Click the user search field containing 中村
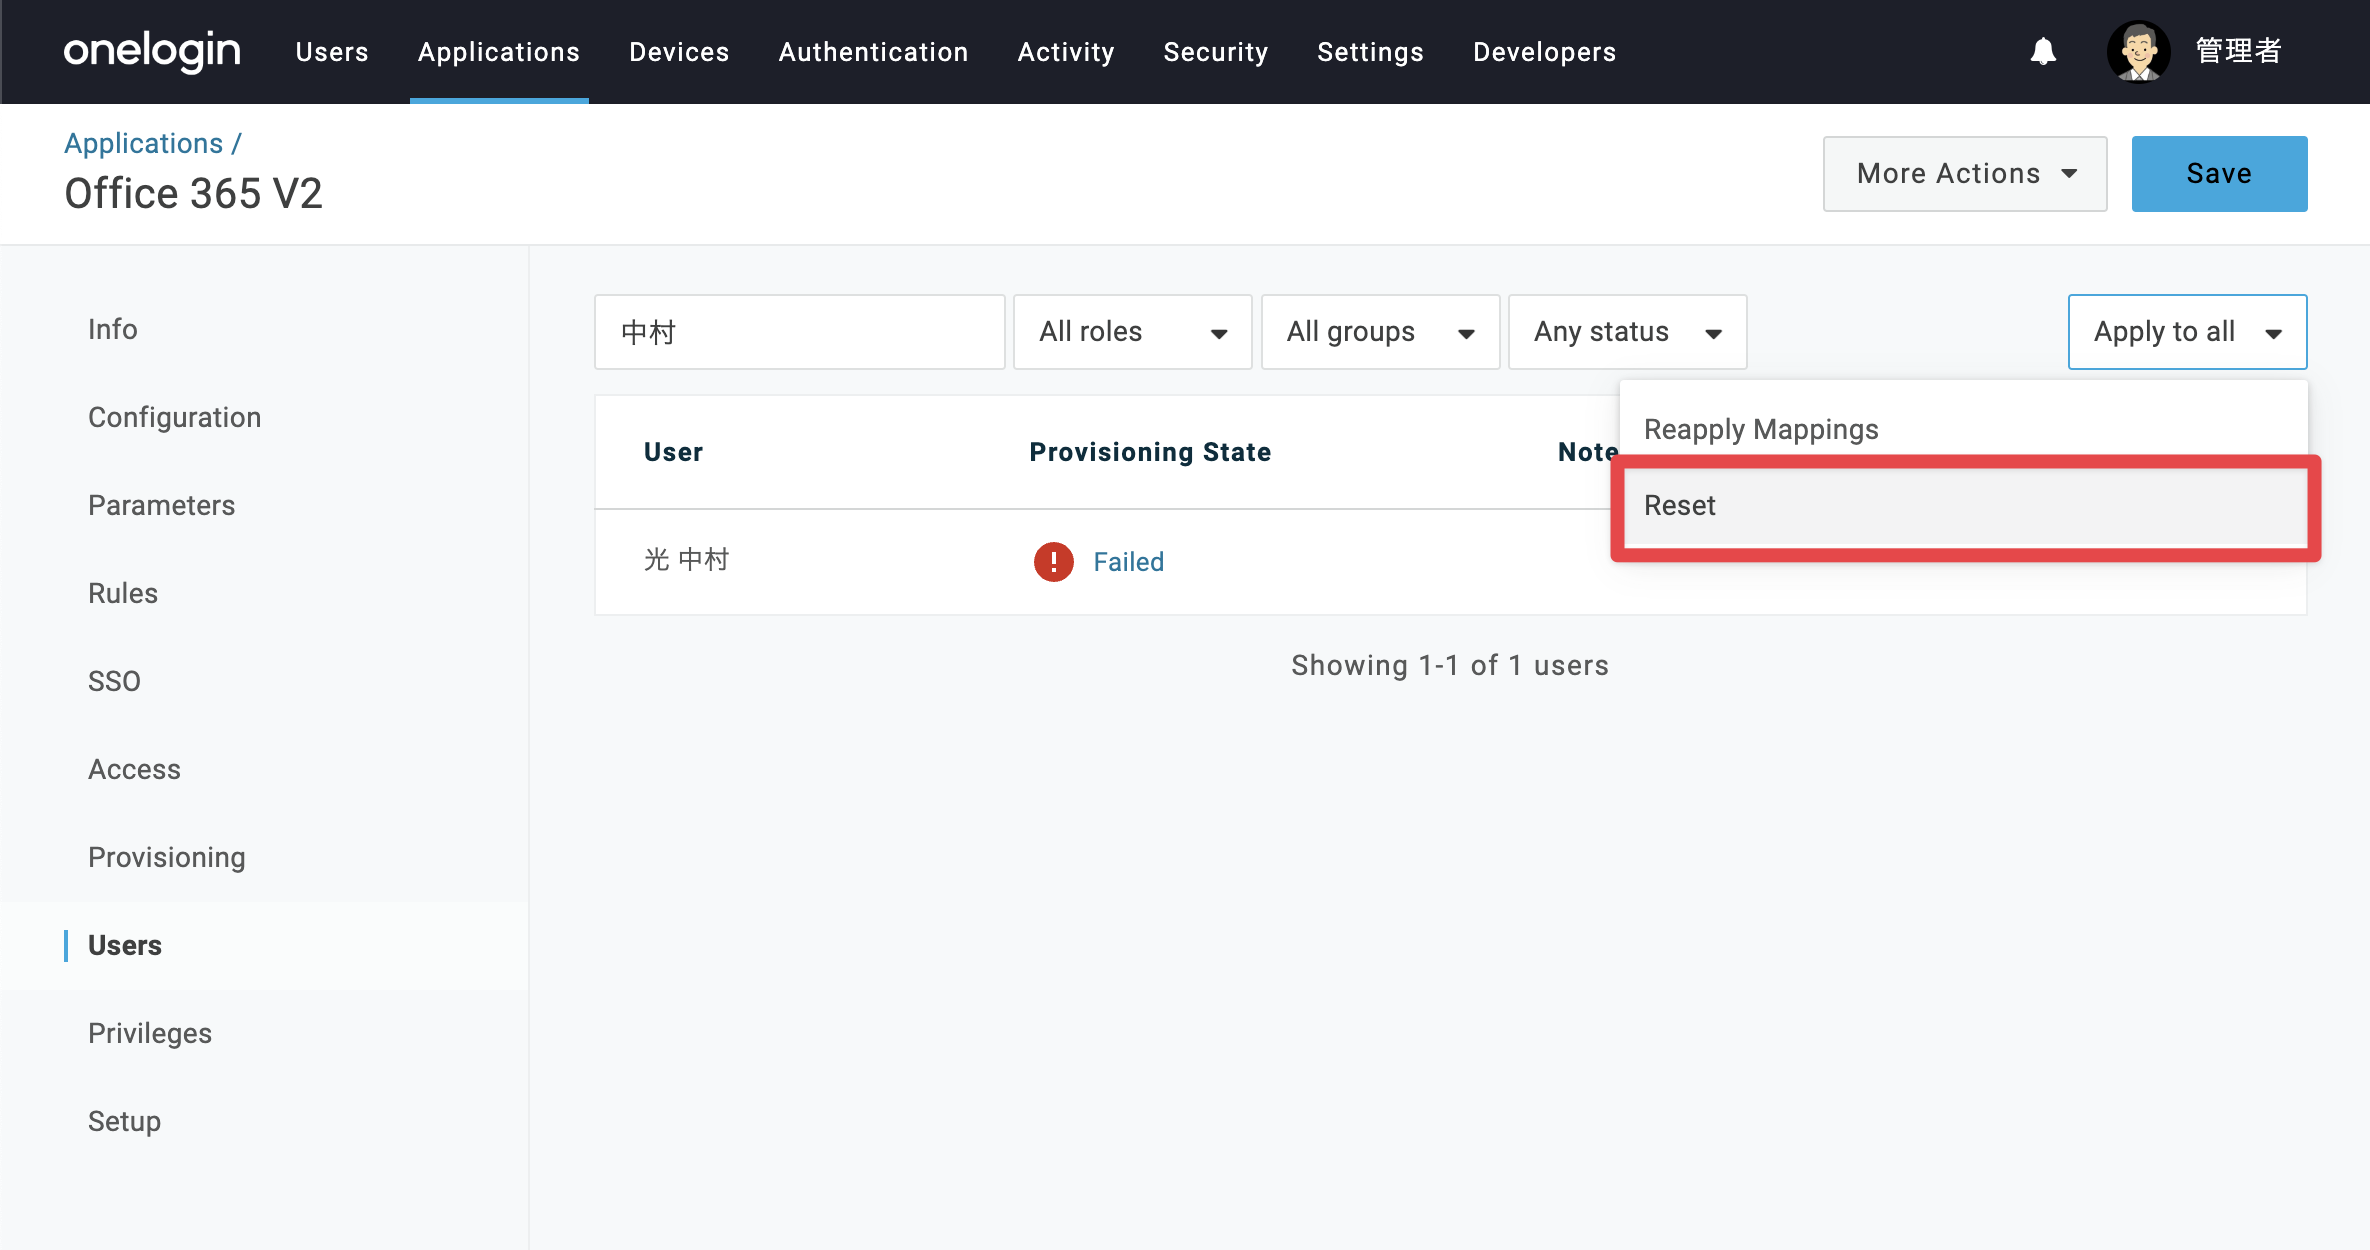The width and height of the screenshot is (2370, 1250). pyautogui.click(x=800, y=332)
